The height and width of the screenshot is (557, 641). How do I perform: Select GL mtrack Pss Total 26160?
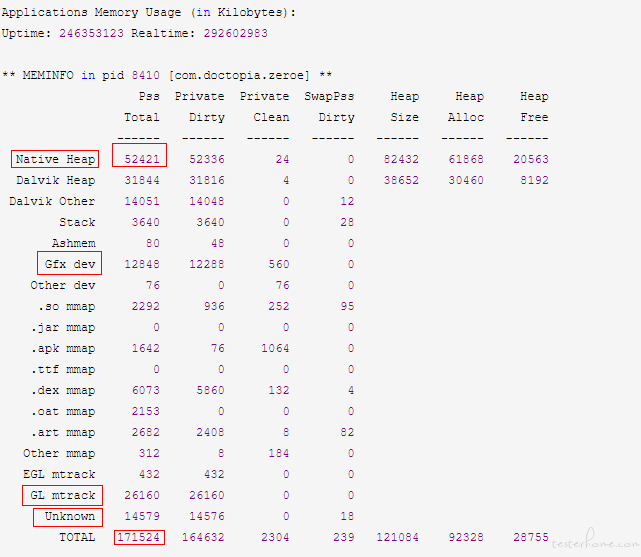click(x=142, y=496)
